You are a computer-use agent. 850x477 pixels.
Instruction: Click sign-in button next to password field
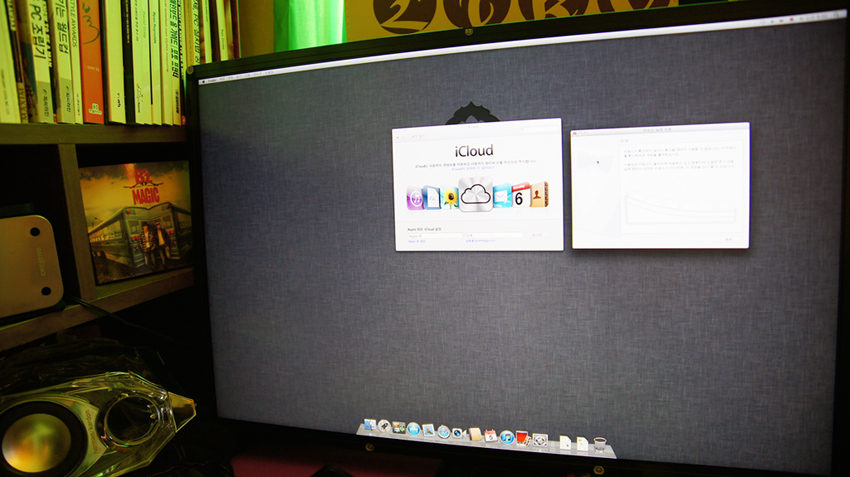(x=537, y=235)
